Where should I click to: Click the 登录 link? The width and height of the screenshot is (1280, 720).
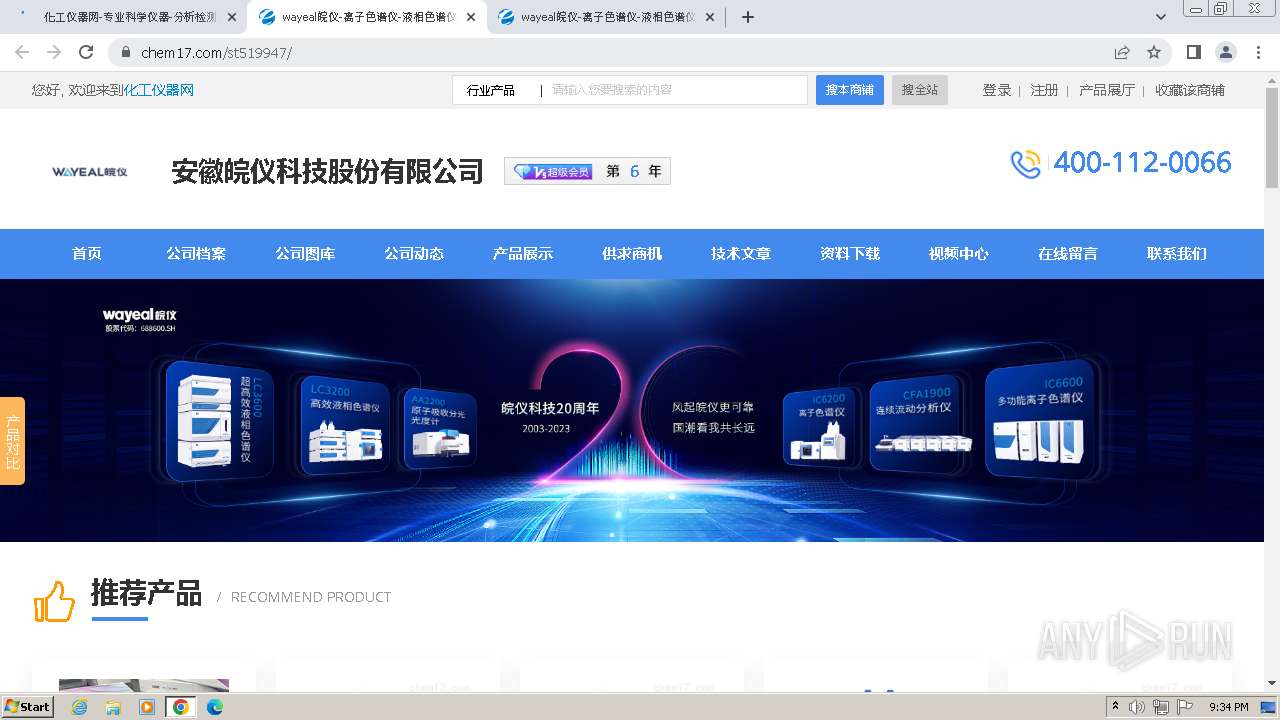pyautogui.click(x=997, y=90)
